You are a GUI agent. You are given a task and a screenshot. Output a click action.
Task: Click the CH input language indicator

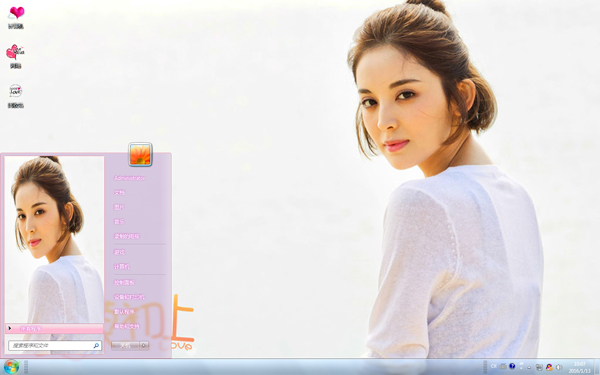click(x=494, y=367)
